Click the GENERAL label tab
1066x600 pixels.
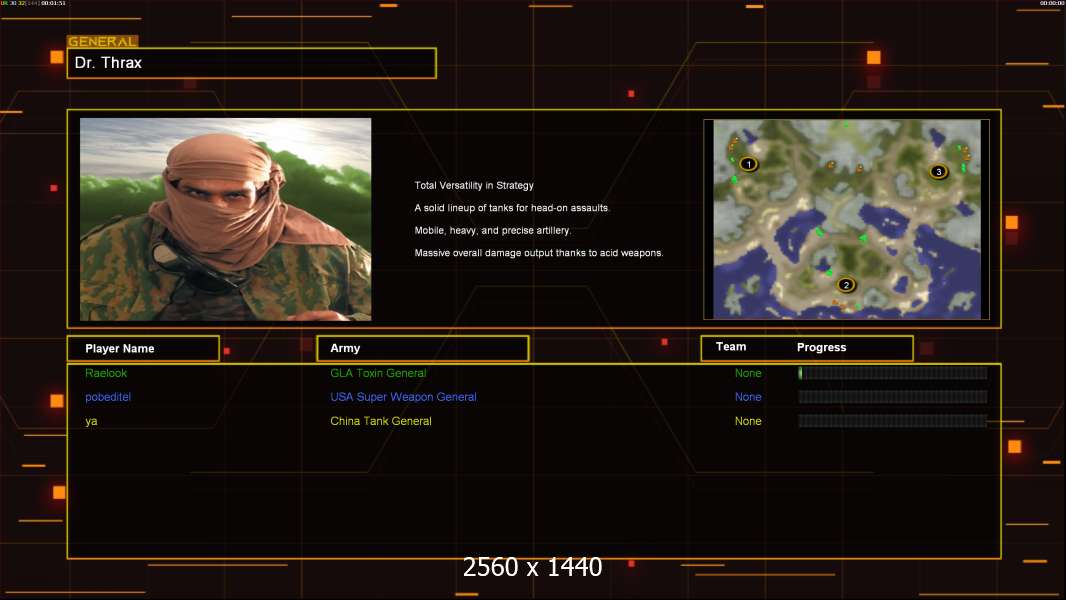pos(102,42)
